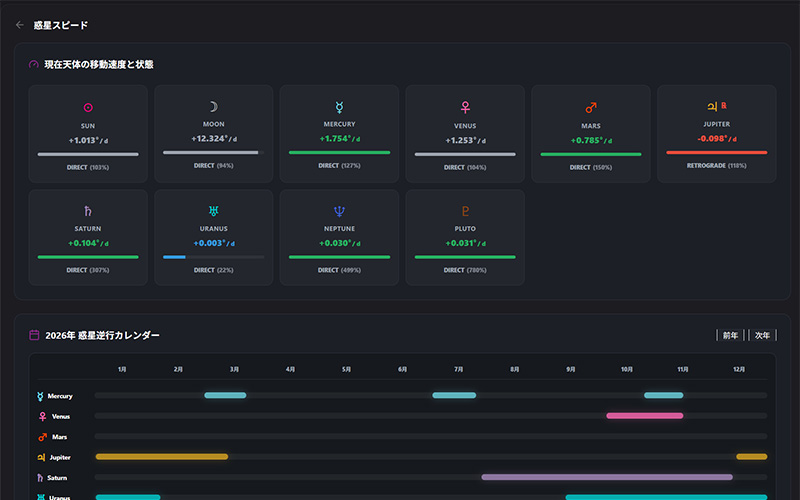Click the Uranus symbol in speed card
800x500 pixels.
[x=213, y=211]
